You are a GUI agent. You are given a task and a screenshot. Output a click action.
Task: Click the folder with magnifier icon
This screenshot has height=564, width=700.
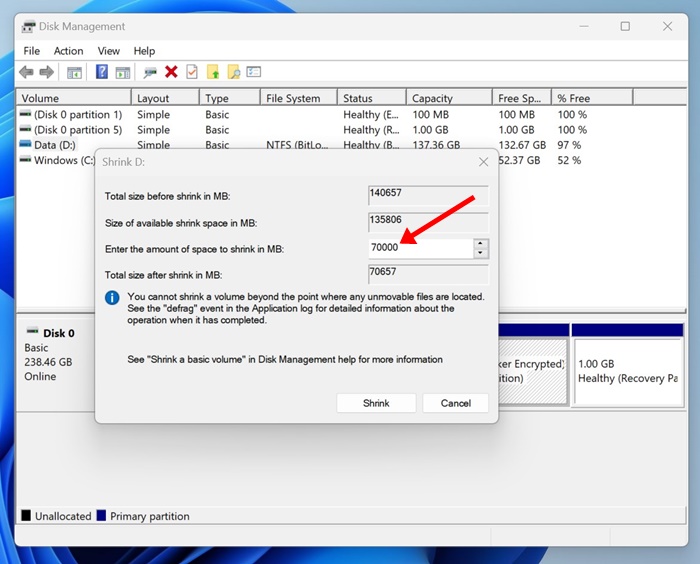point(233,71)
